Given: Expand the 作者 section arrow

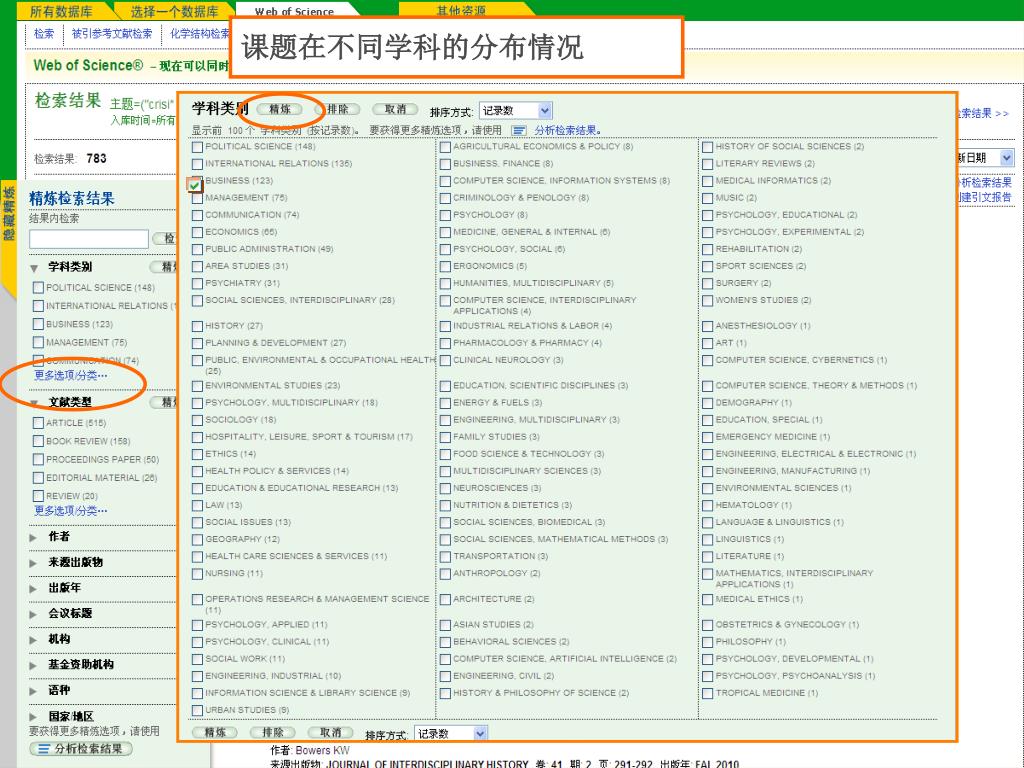Looking at the screenshot, I should (x=35, y=537).
